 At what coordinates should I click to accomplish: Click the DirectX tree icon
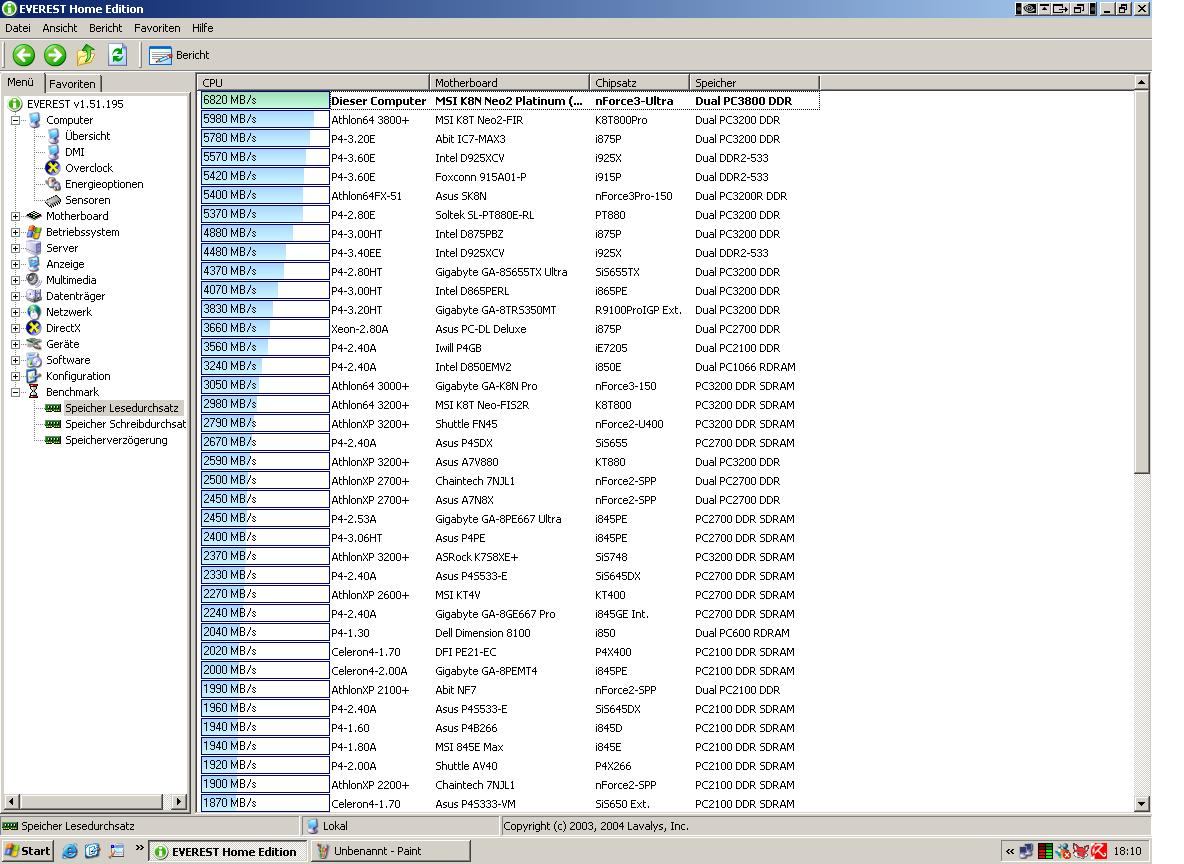[34, 328]
